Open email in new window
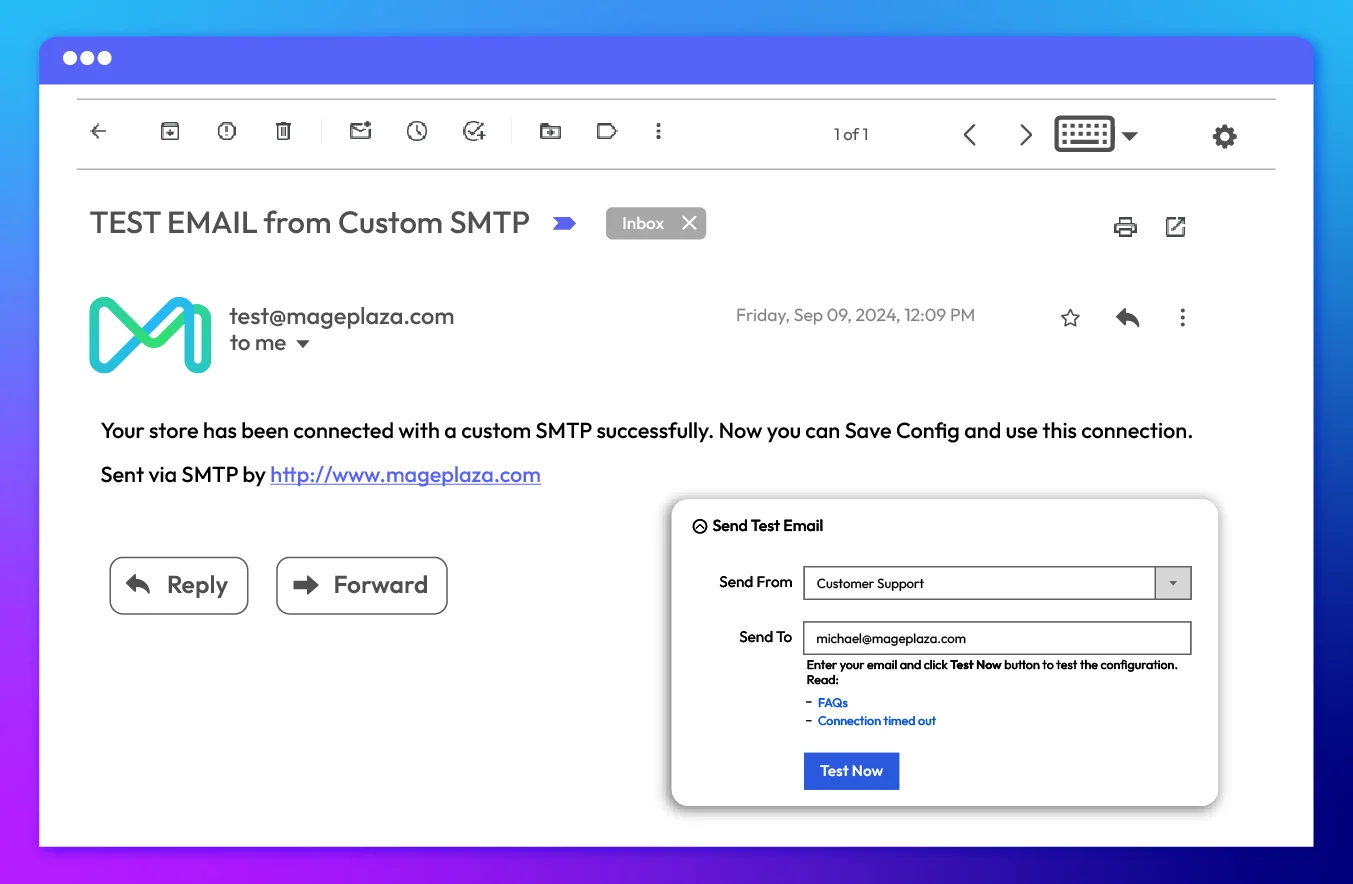The height and width of the screenshot is (884, 1353). (1176, 227)
